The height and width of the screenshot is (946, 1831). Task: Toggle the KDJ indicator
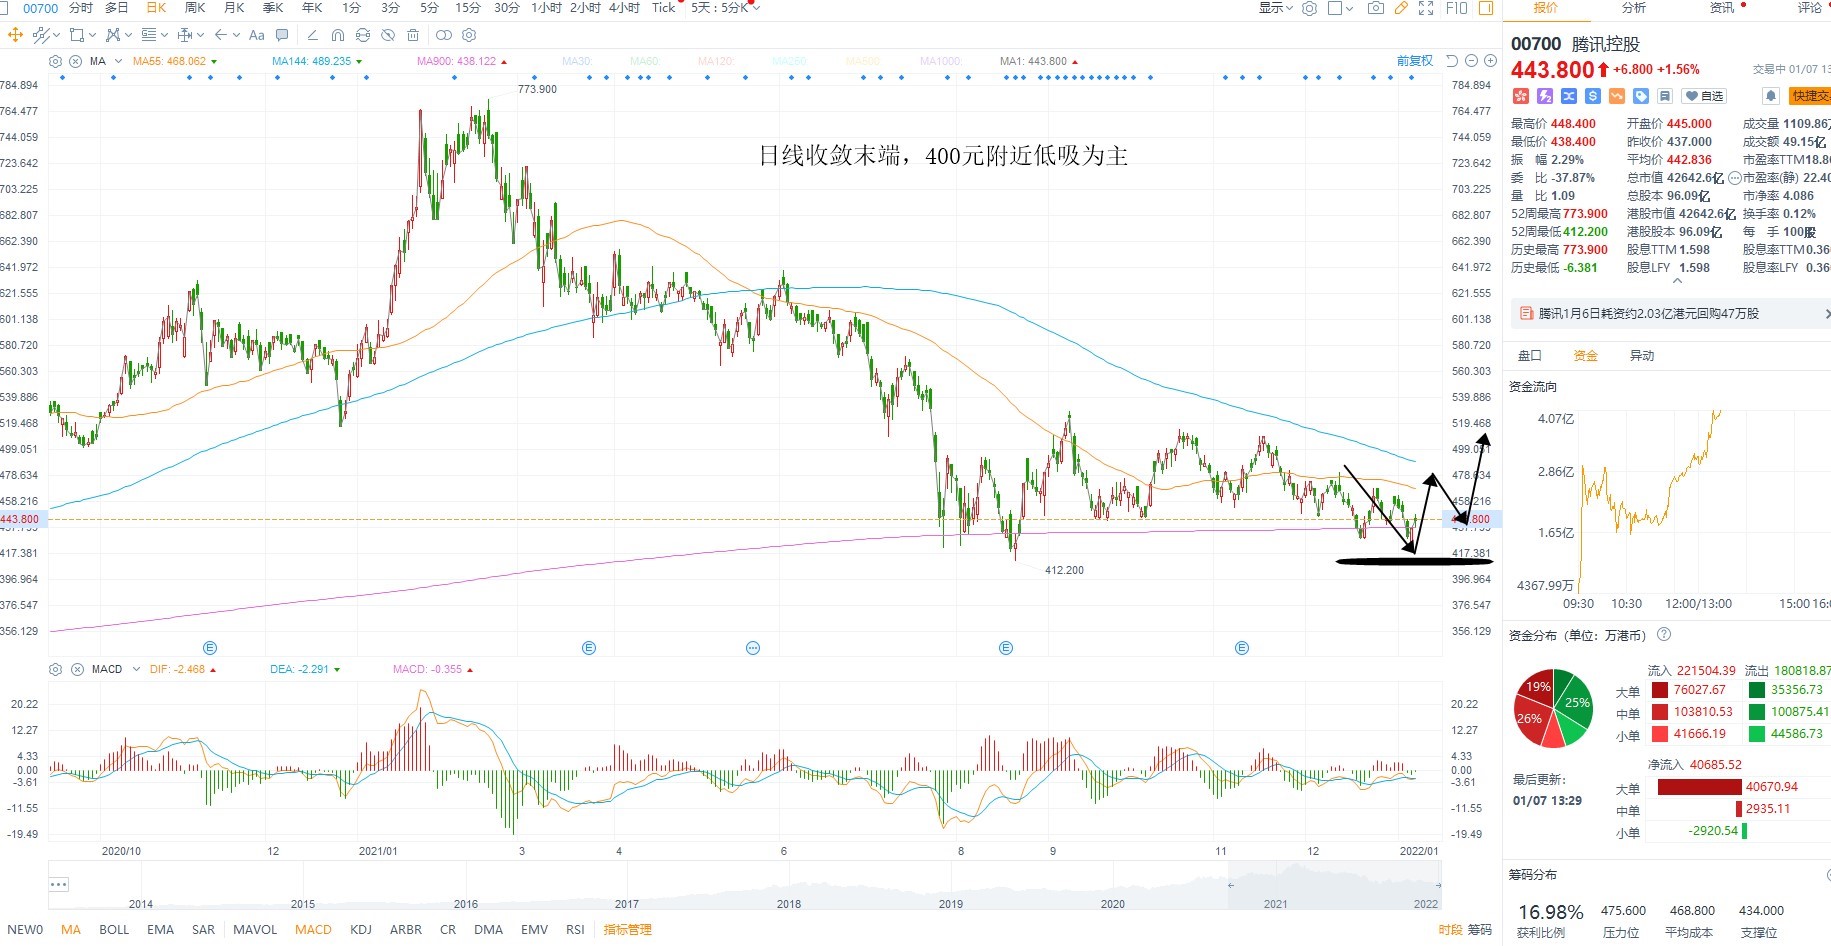[x=361, y=929]
